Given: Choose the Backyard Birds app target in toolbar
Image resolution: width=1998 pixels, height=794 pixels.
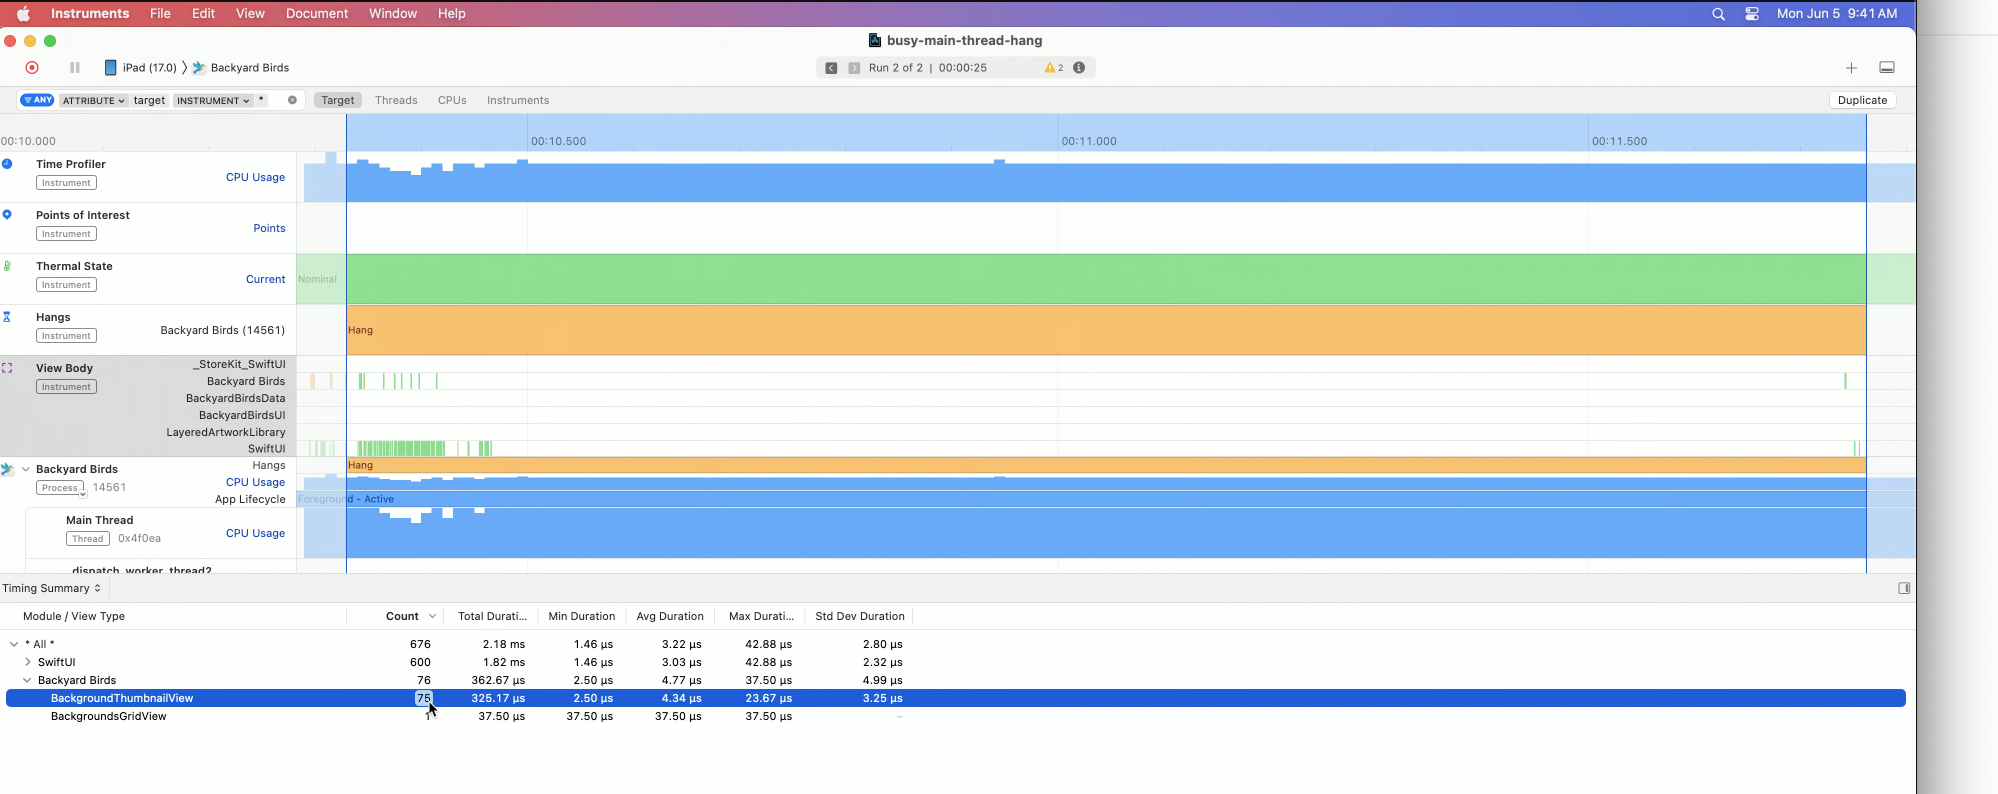Looking at the screenshot, I should click(241, 68).
